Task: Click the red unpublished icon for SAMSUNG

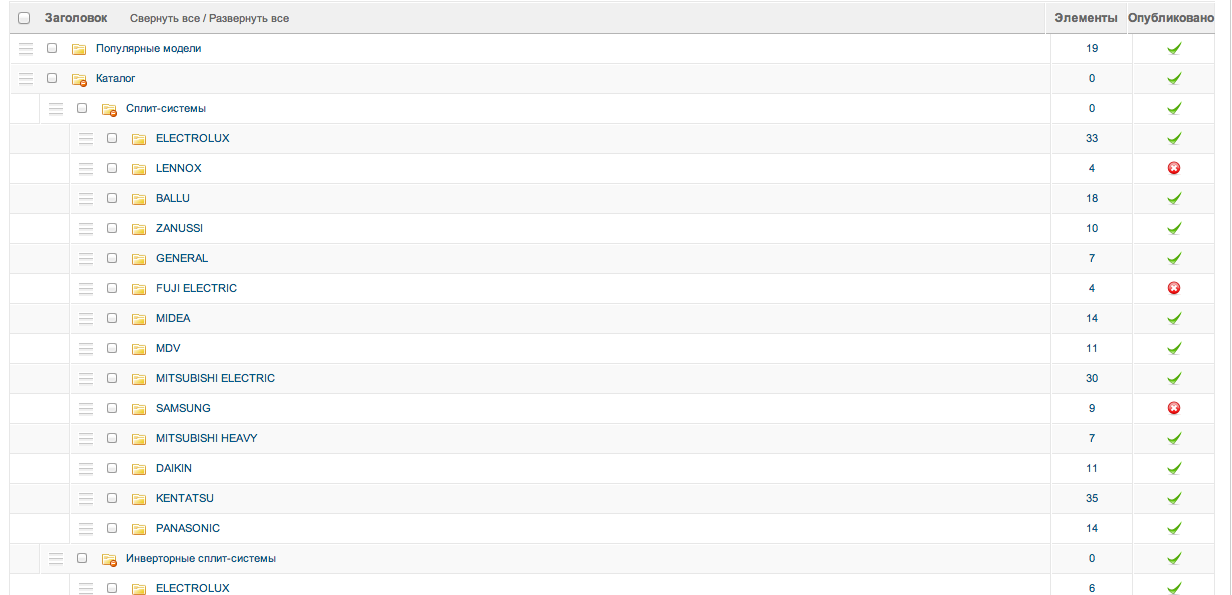Action: 1174,408
